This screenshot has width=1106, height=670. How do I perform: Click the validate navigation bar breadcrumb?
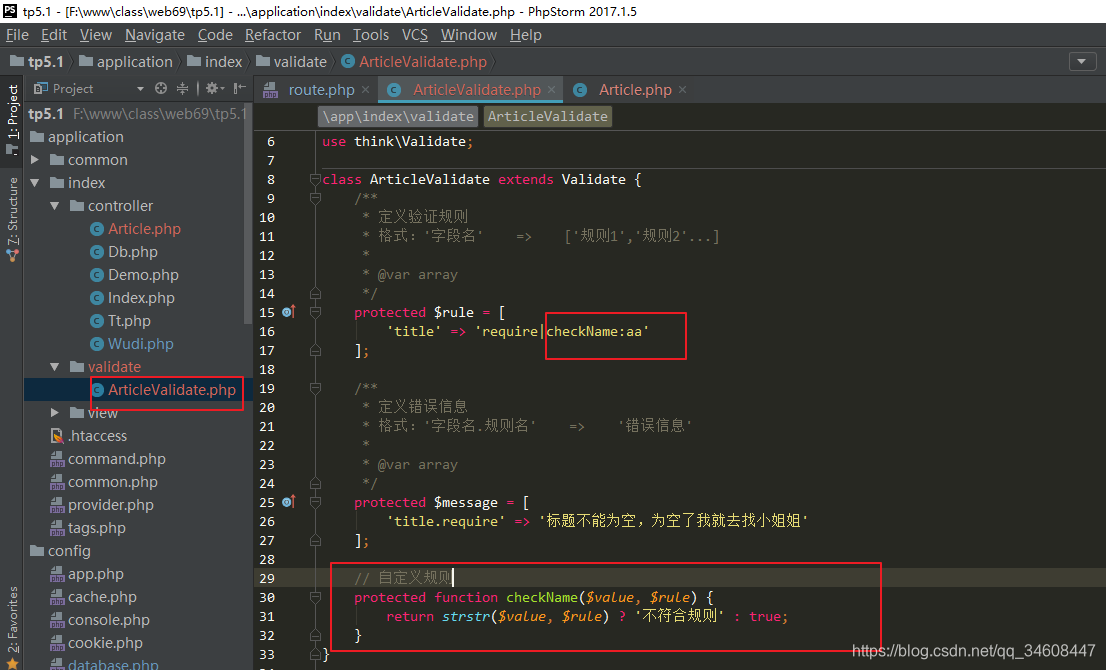click(x=292, y=62)
